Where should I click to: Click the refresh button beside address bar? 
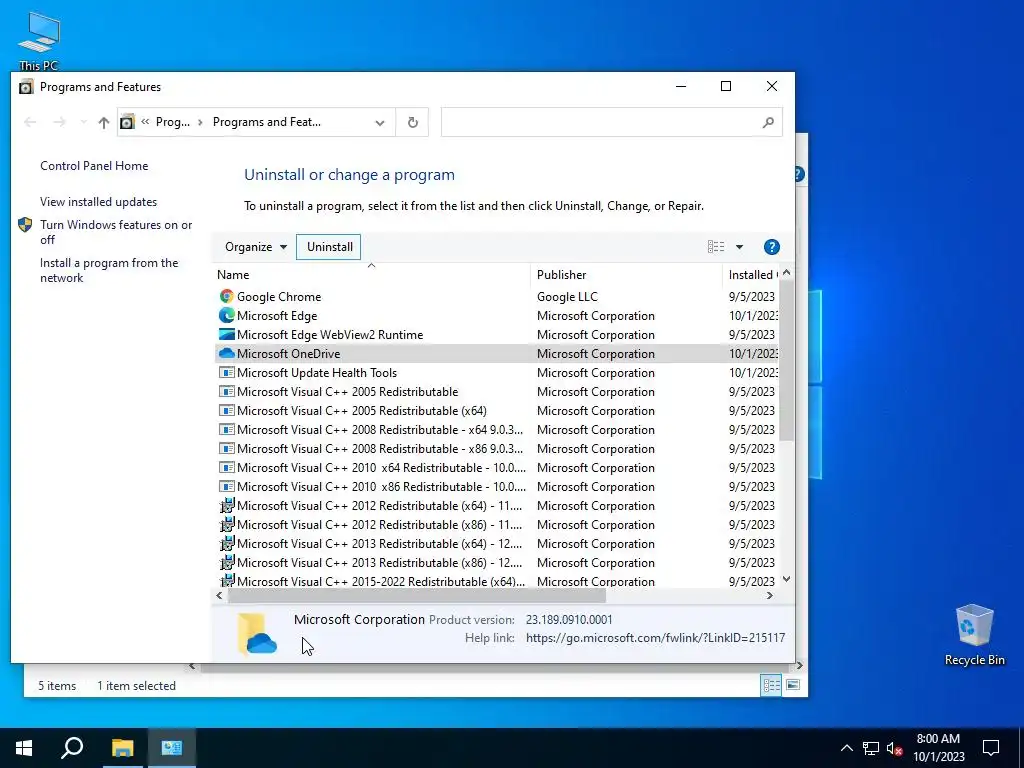click(x=413, y=122)
